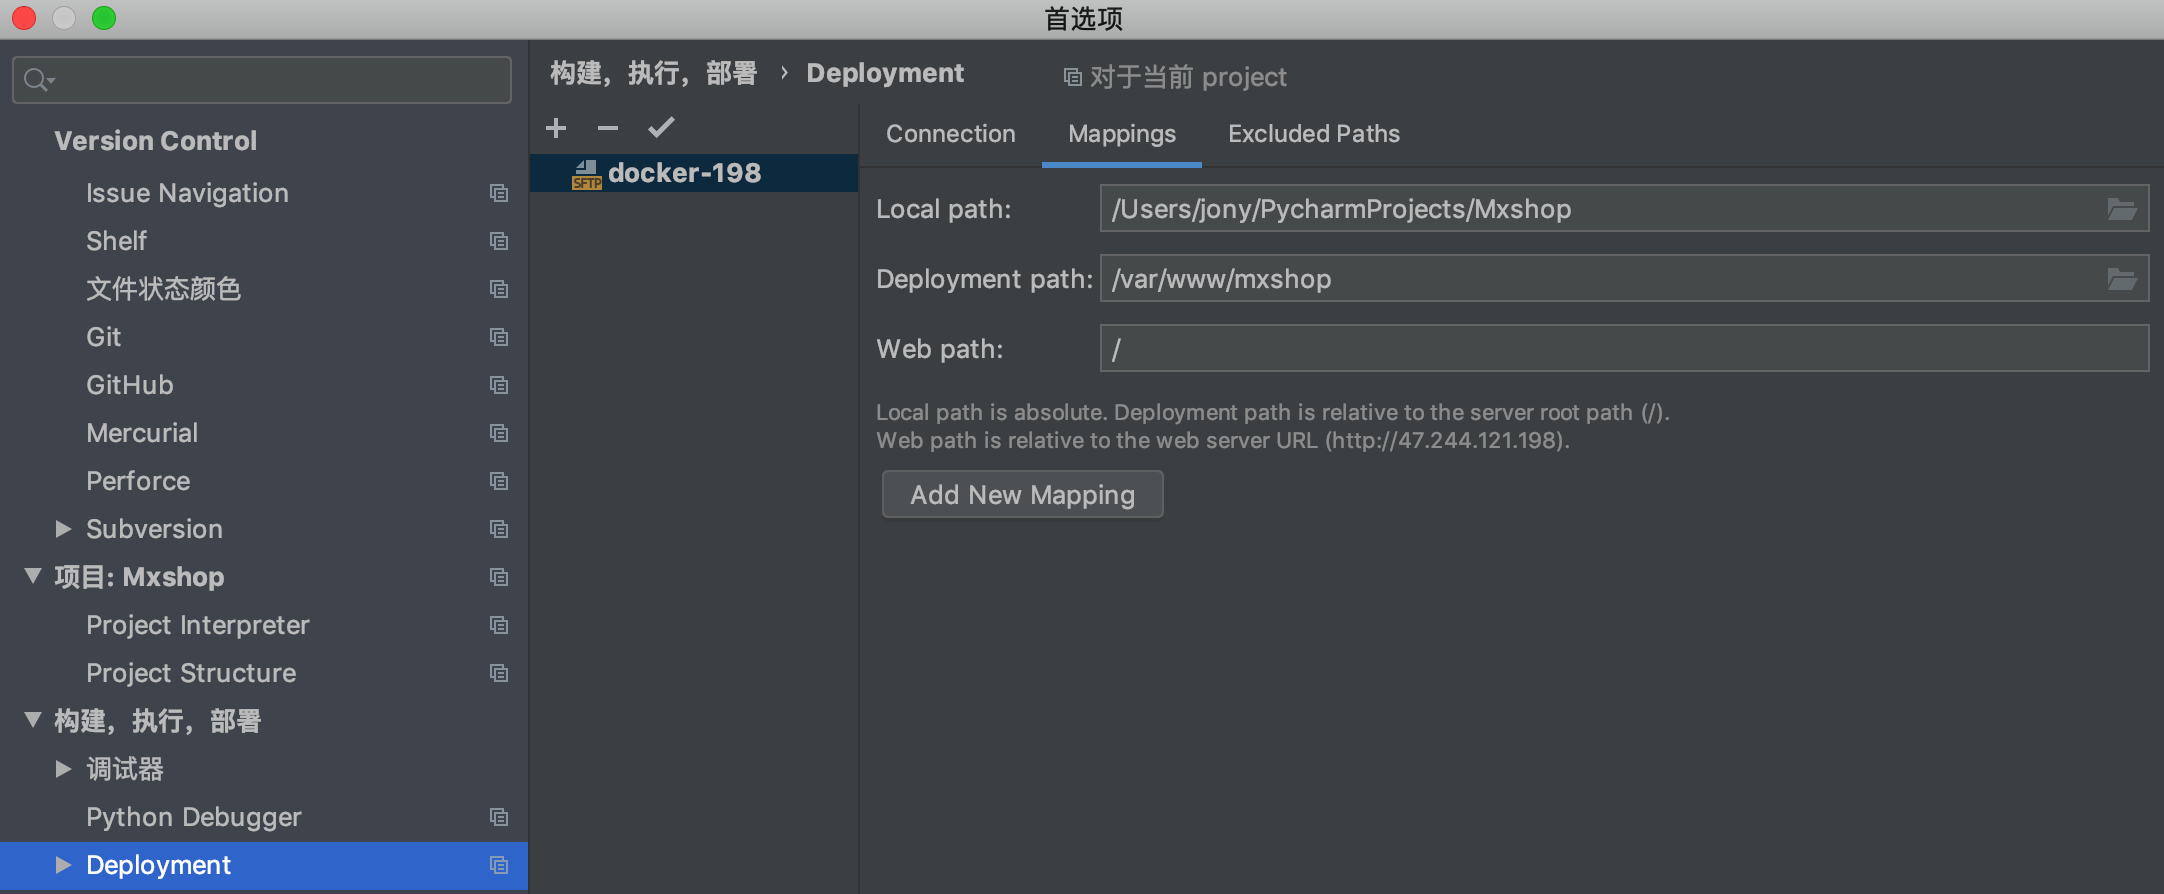The width and height of the screenshot is (2164, 894).
Task: Expand the 调试器 node
Action: 63,769
